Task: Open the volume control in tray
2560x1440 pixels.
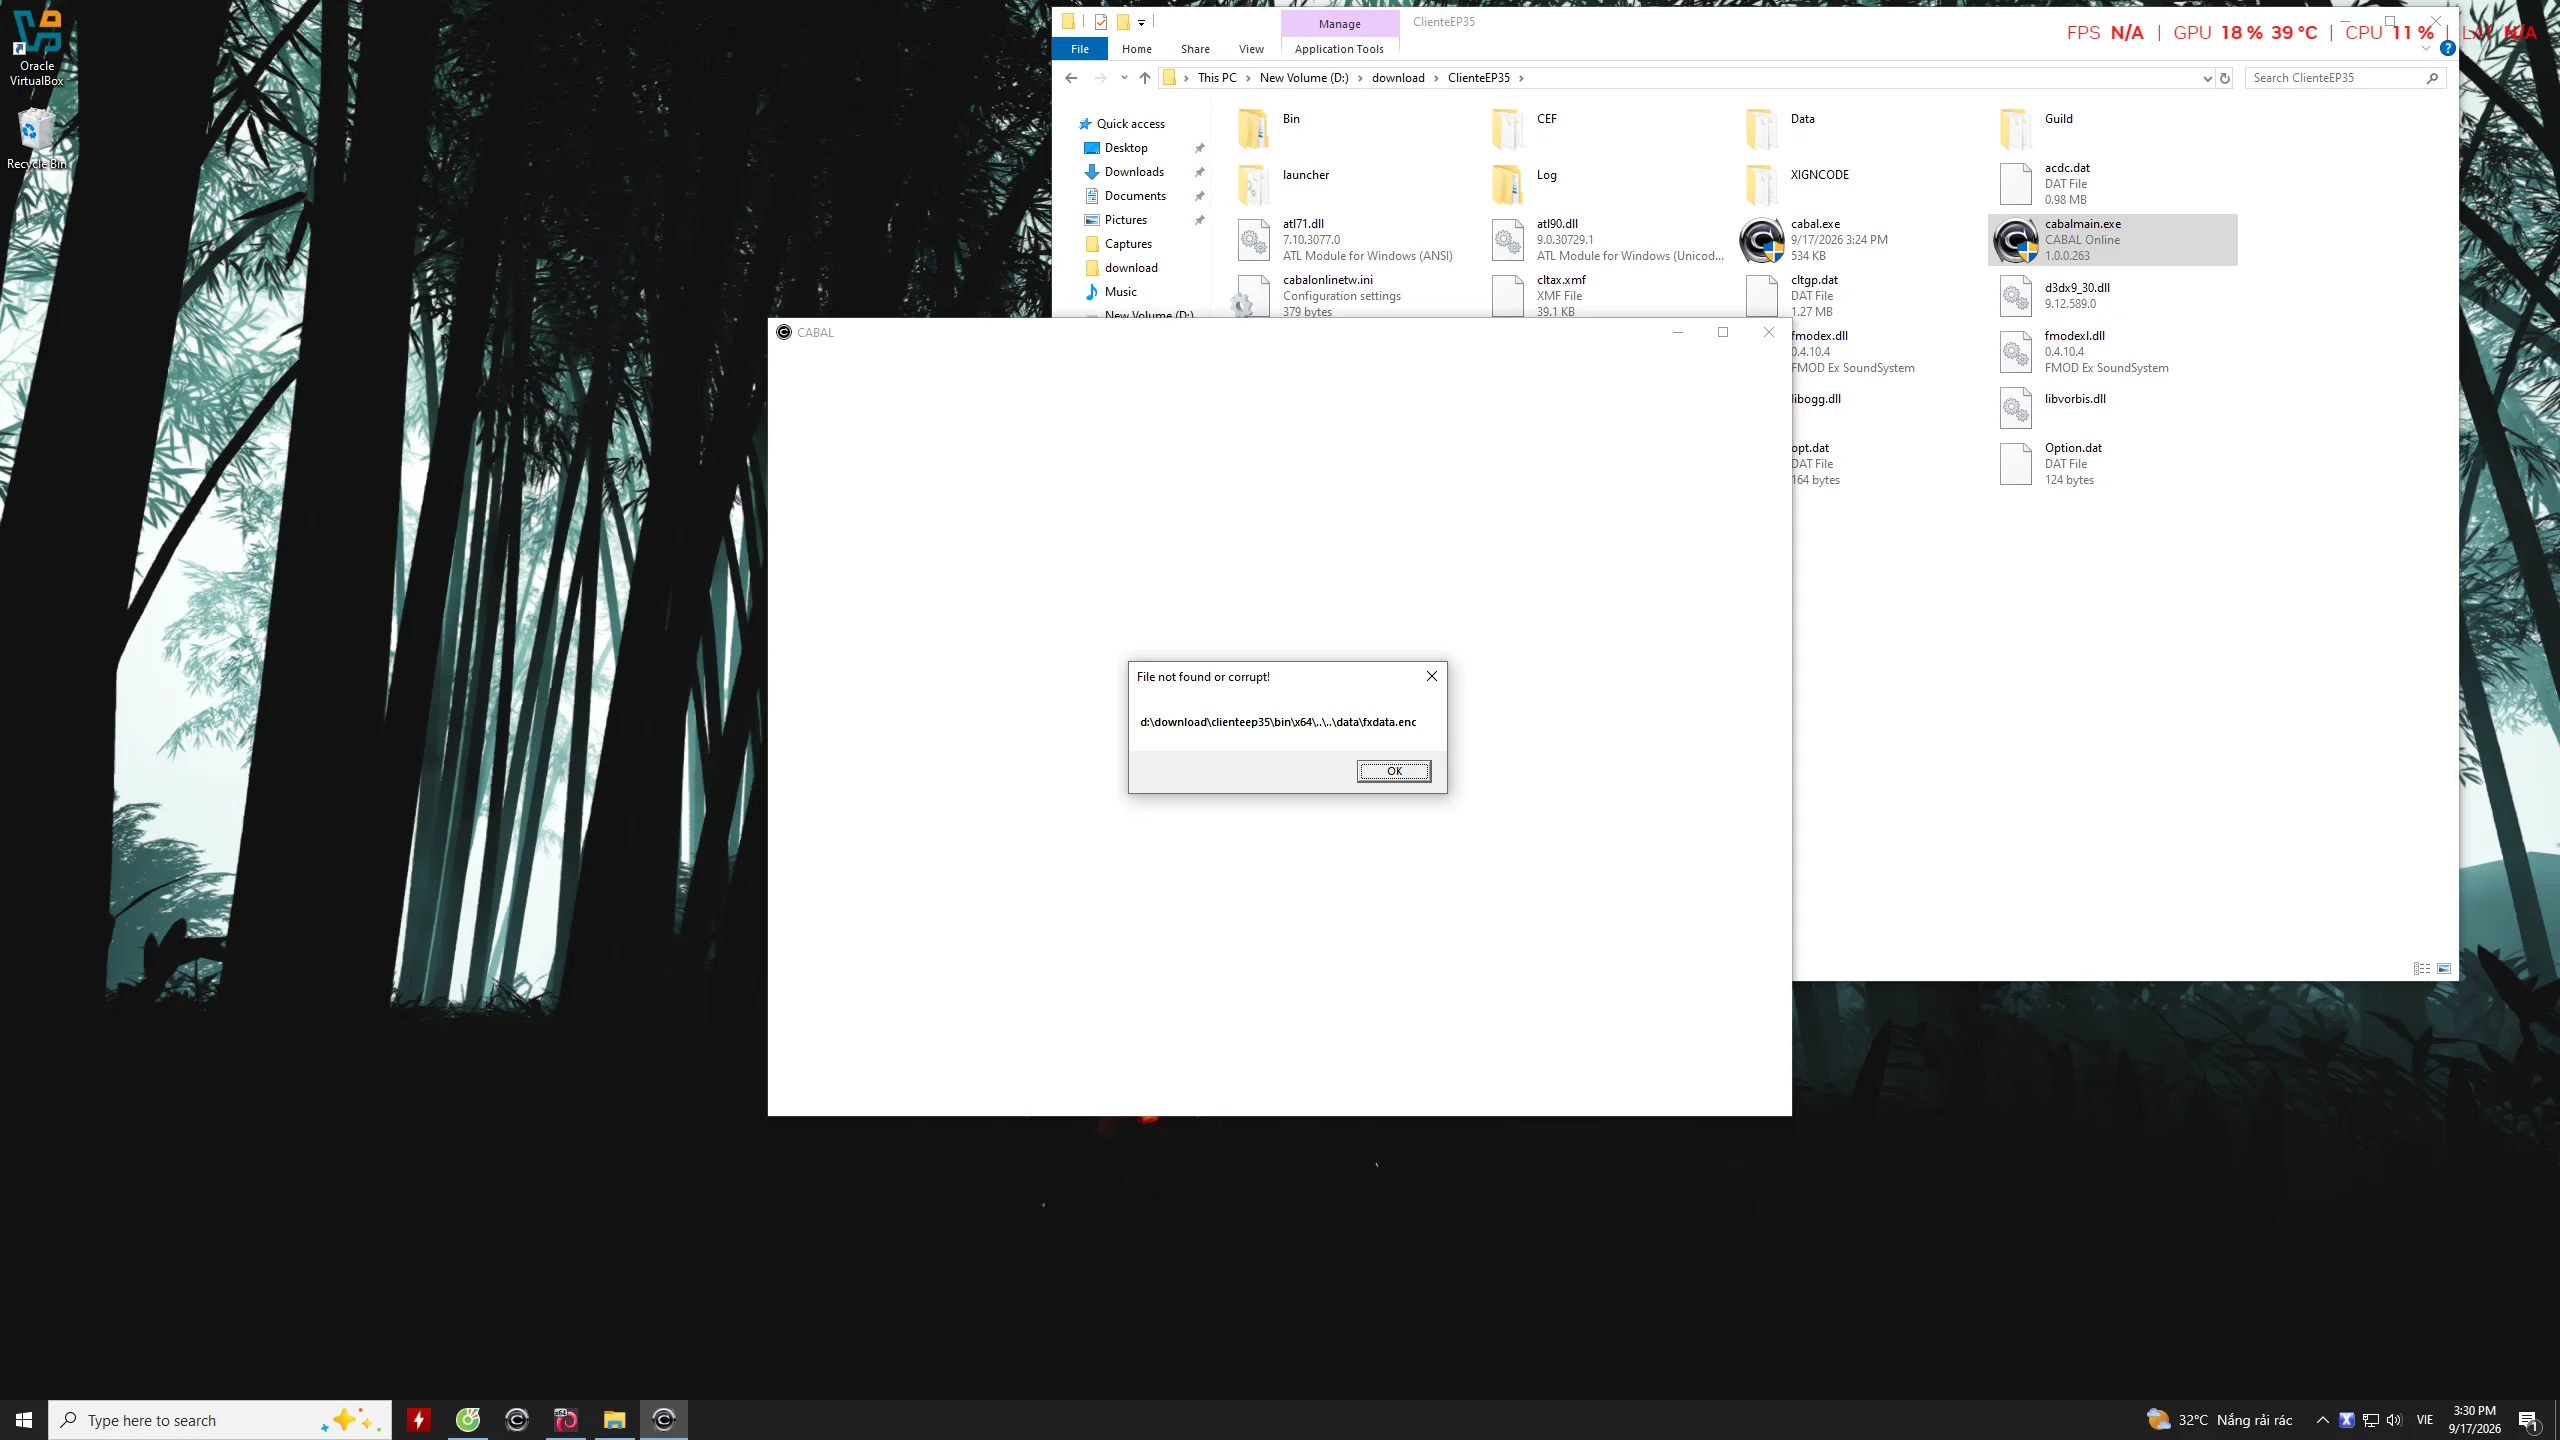Action: 2394,1420
